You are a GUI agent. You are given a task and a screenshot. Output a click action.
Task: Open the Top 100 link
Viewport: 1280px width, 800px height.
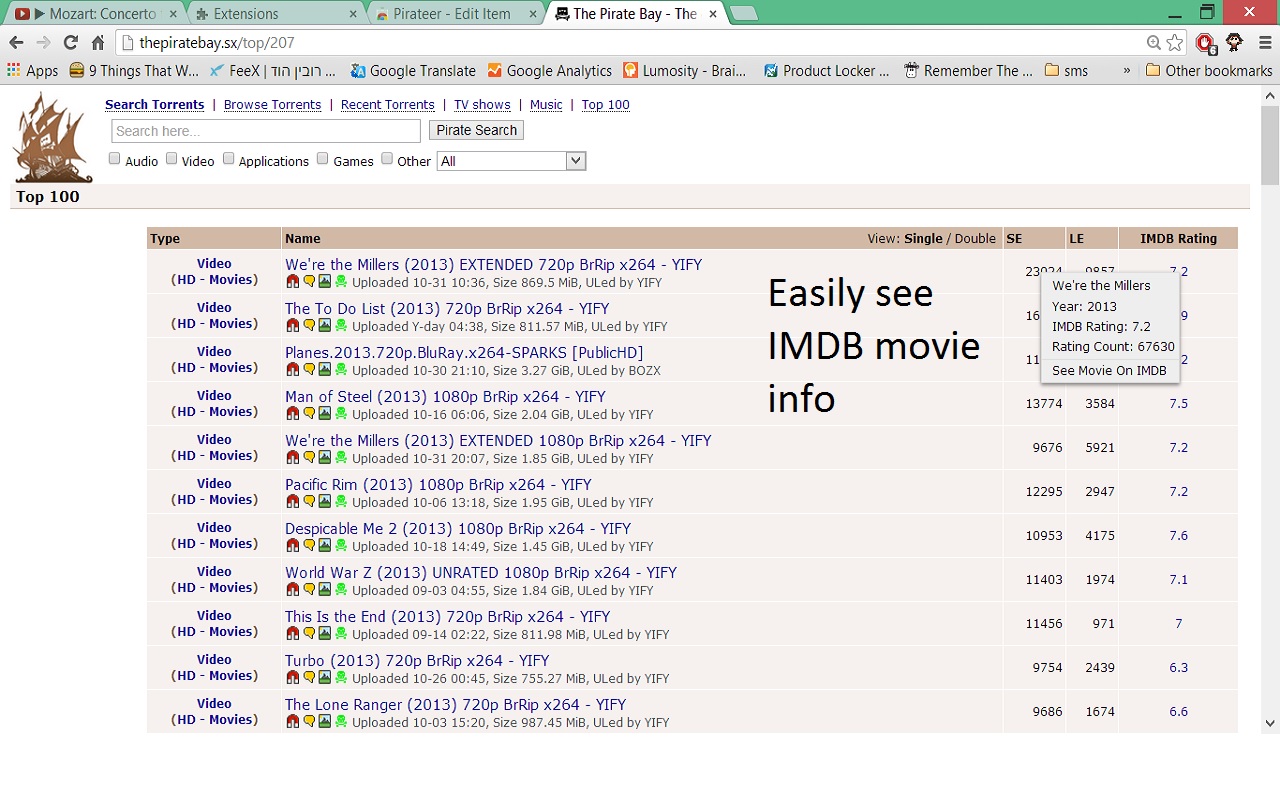point(606,105)
